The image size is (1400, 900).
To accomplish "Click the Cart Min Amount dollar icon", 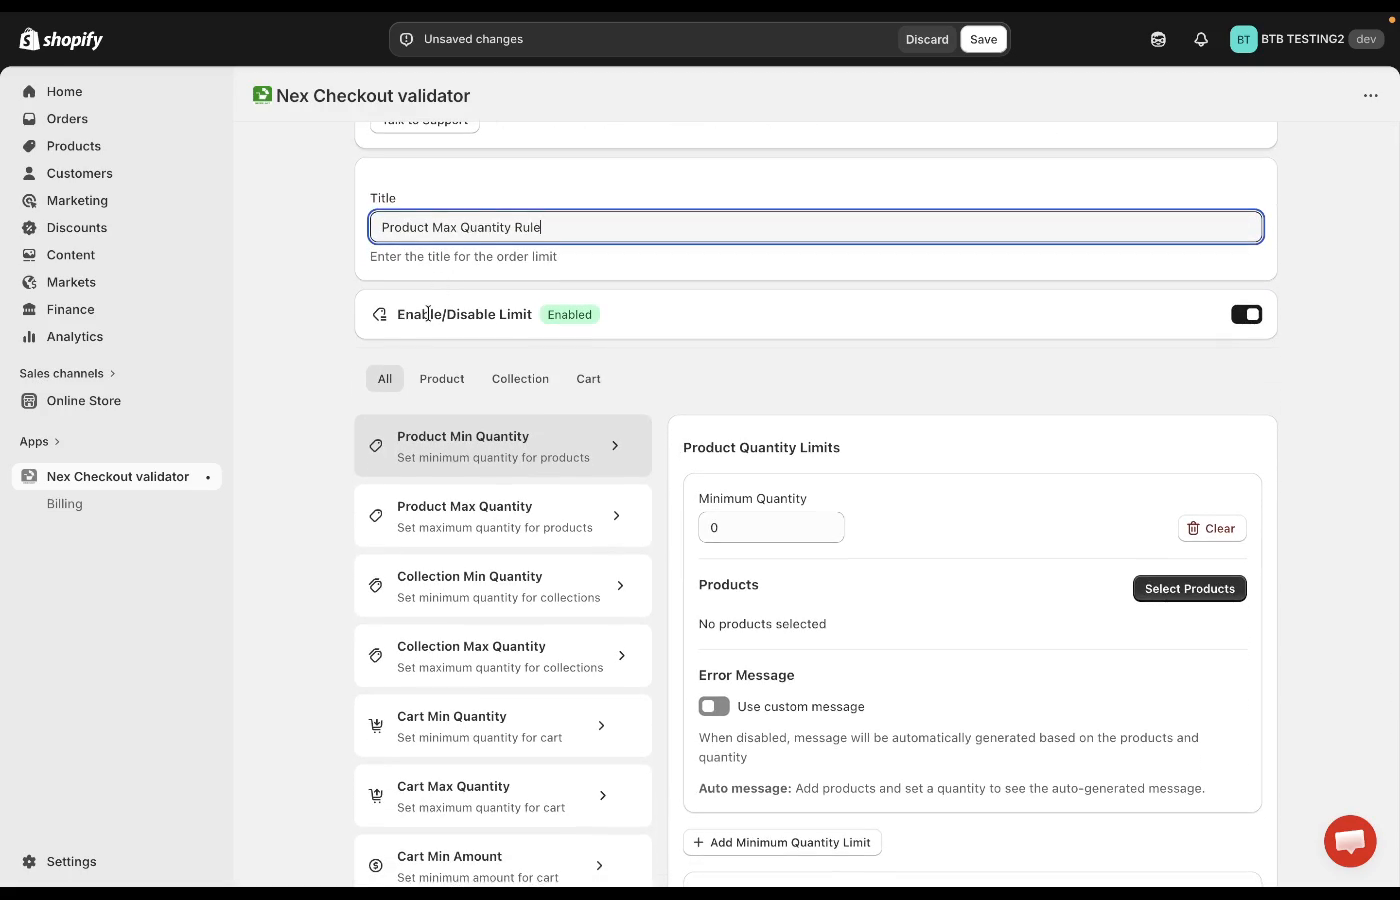I will click(376, 866).
